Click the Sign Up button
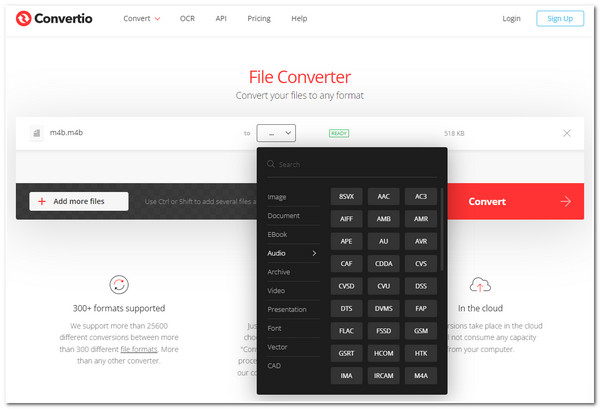 click(x=560, y=18)
